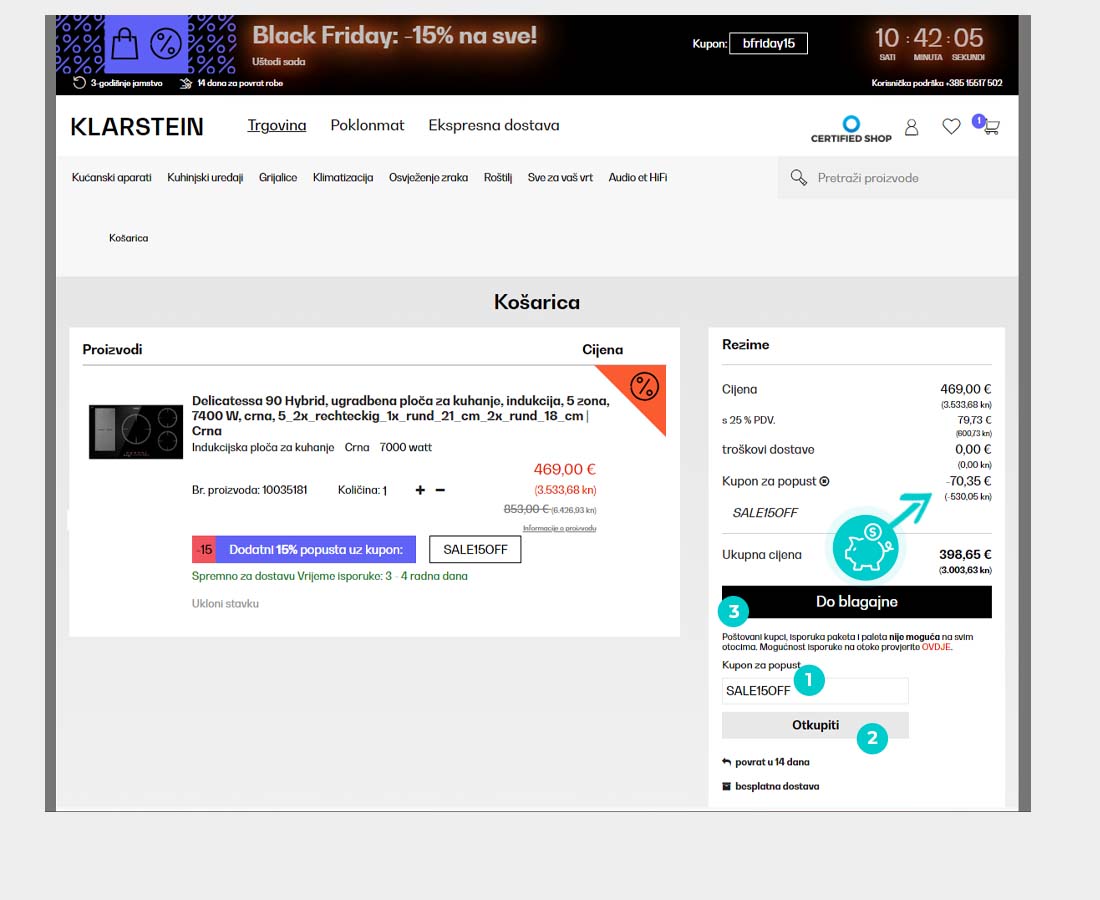Click the '-70,35 €' coupon discount value
Screen dimensions: 1100x900
(x=968, y=481)
